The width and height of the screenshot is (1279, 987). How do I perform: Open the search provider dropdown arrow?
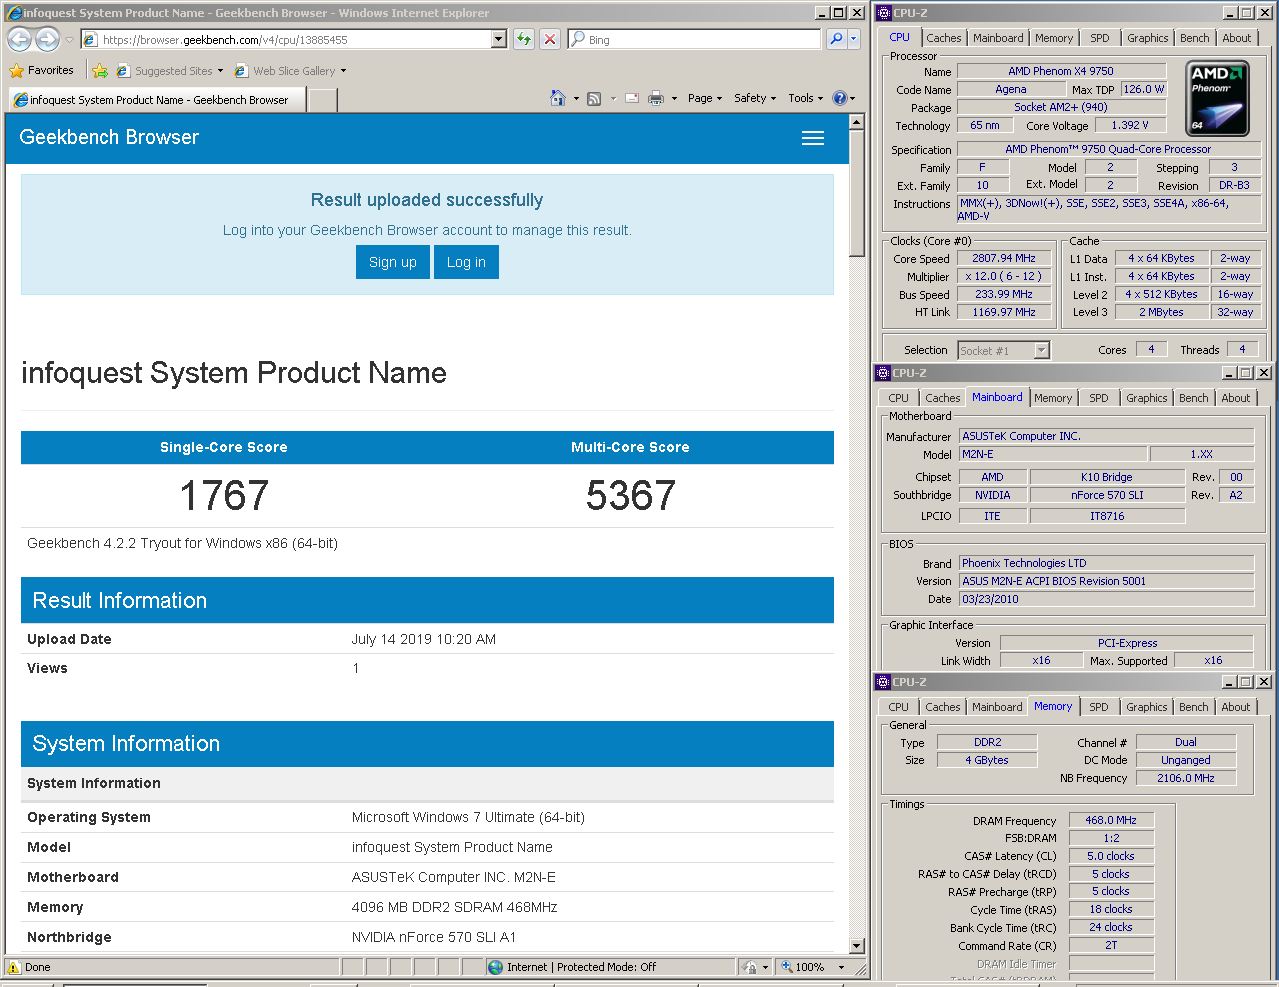click(854, 39)
